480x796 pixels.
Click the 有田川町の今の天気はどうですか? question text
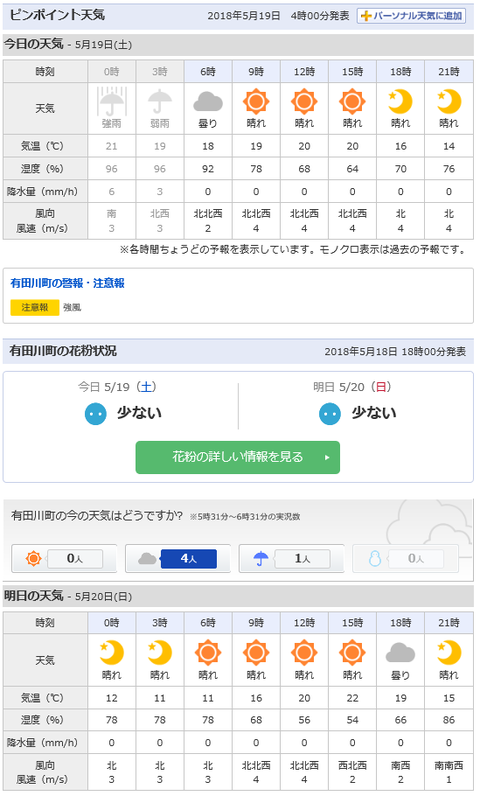(x=96, y=516)
